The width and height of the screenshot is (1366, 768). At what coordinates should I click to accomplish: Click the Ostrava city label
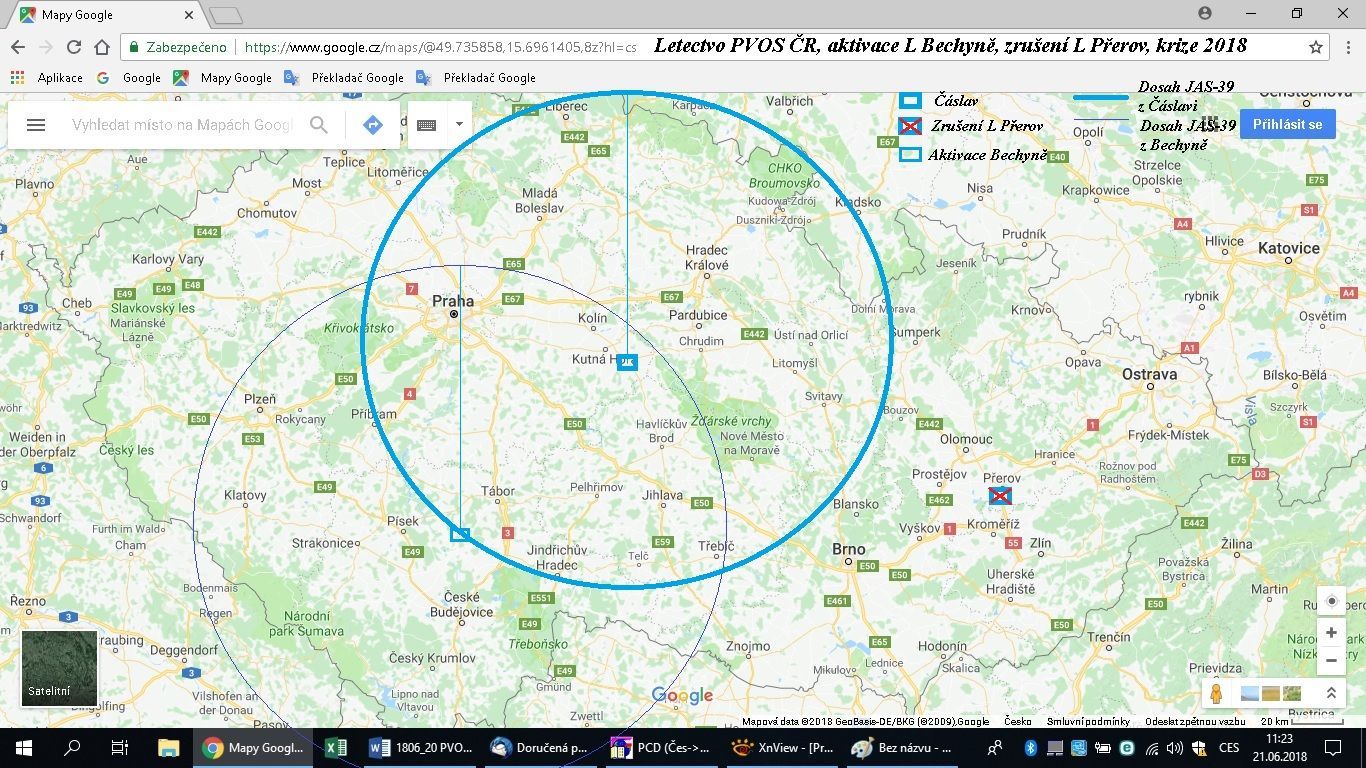click(1149, 374)
